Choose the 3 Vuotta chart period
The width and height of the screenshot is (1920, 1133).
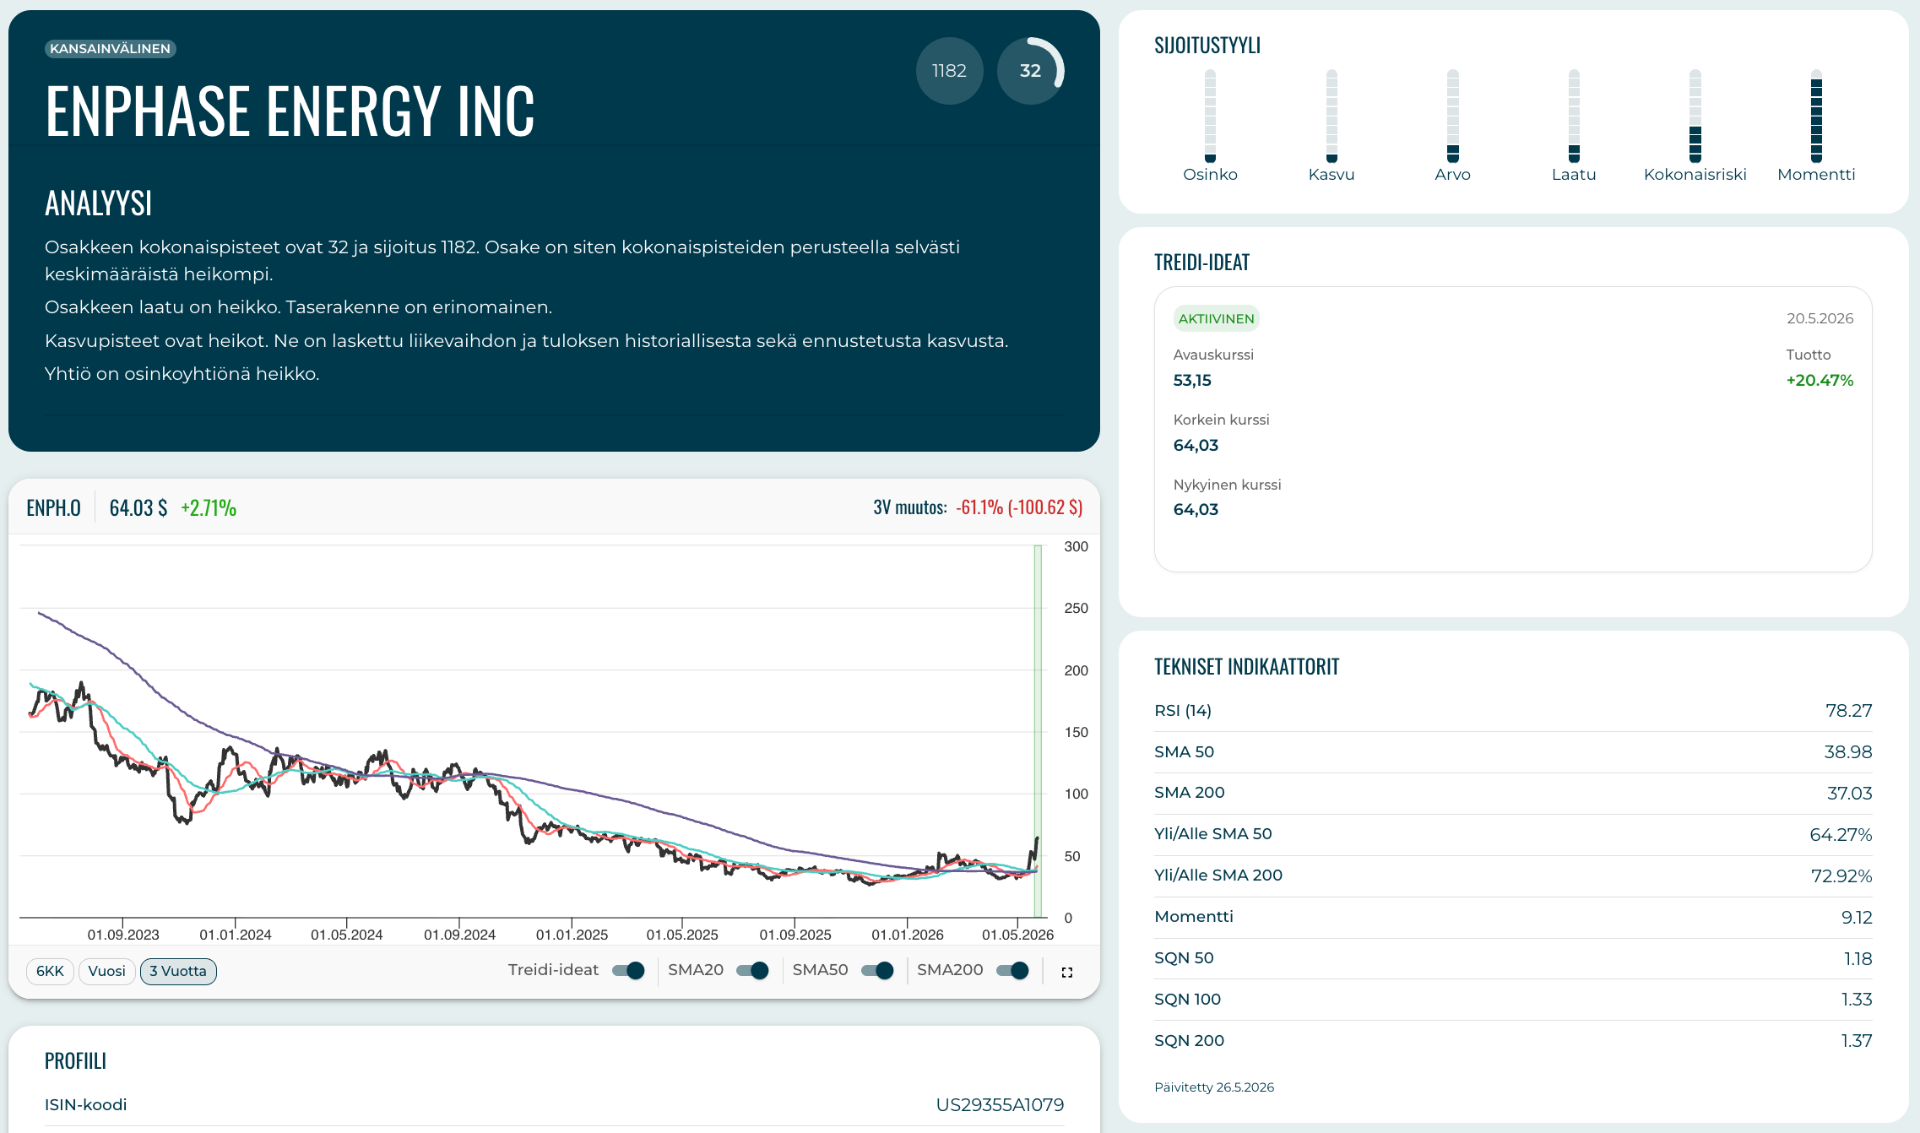pos(178,971)
